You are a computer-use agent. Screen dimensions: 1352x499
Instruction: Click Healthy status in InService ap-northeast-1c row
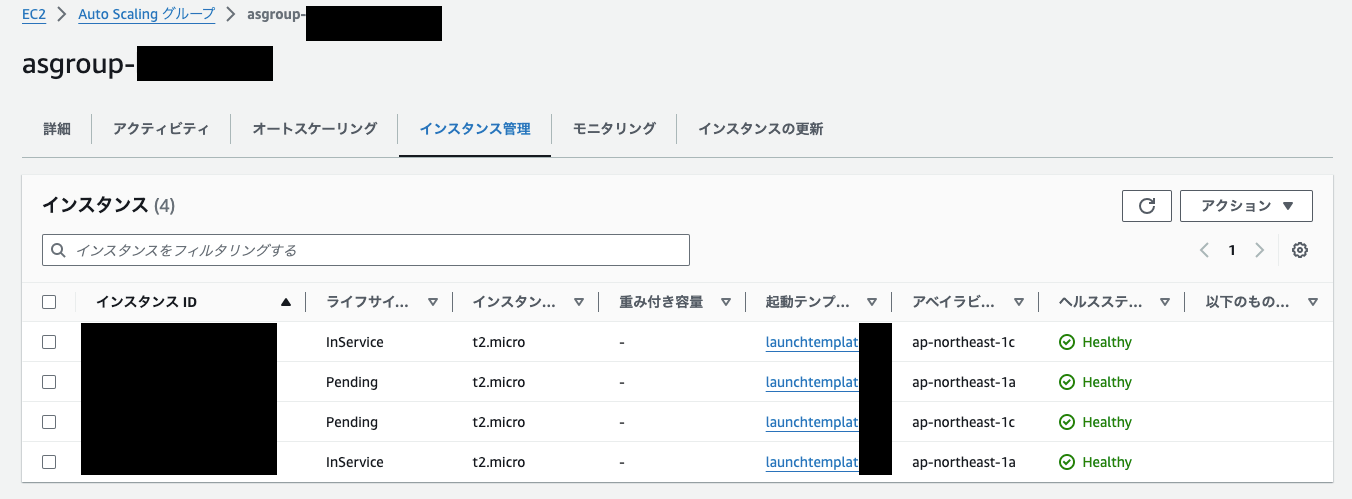tap(1096, 342)
